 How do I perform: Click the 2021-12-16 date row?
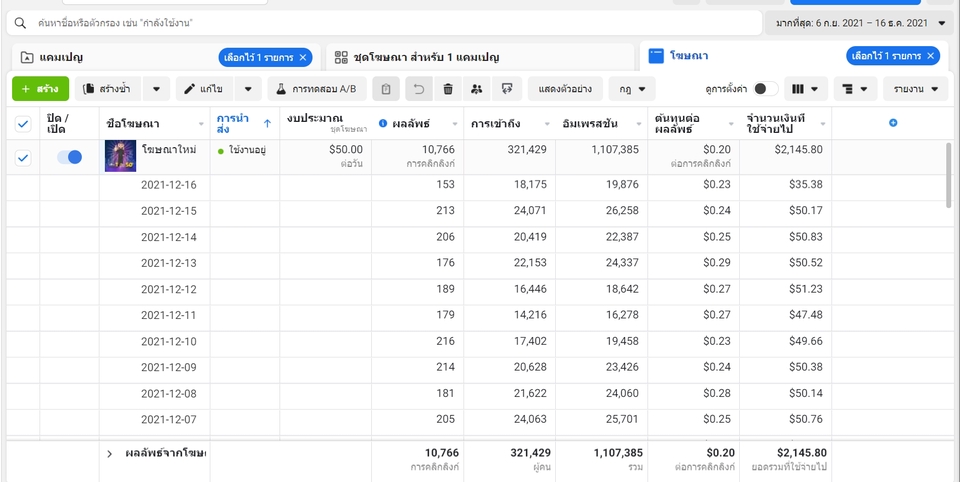[x=169, y=184]
